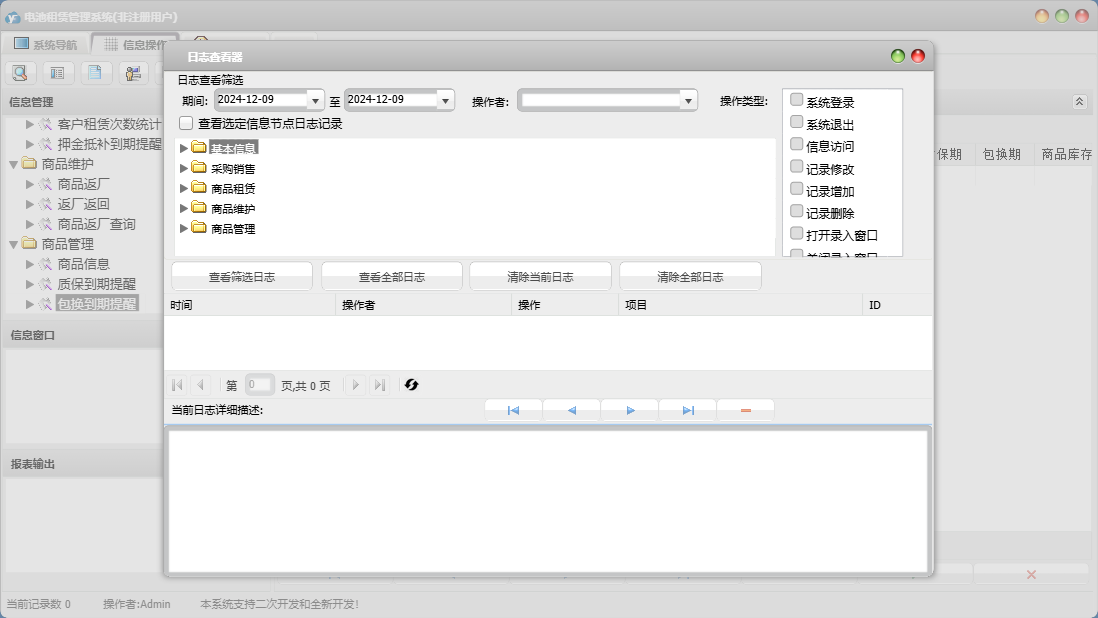Go to first log record with blue arrow
Viewport: 1098px width, 618px height.
(x=513, y=410)
